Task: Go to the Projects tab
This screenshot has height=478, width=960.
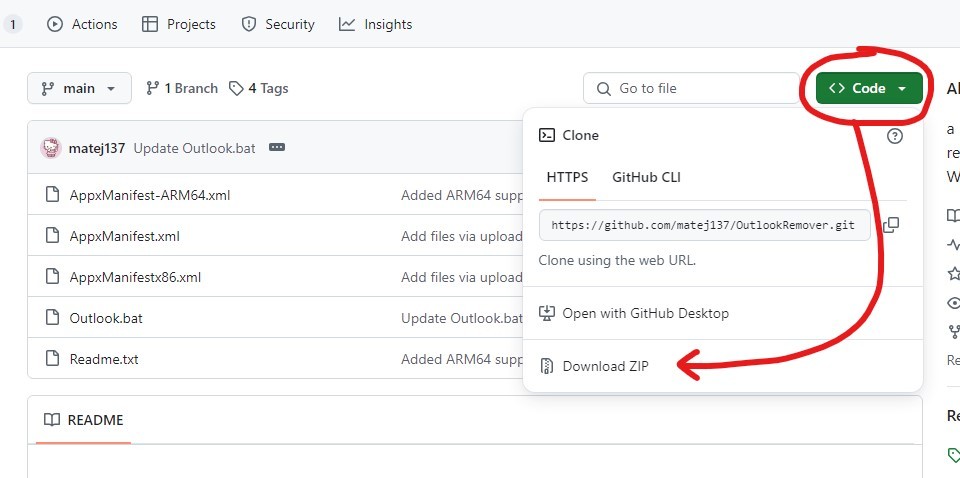Action: [x=178, y=24]
